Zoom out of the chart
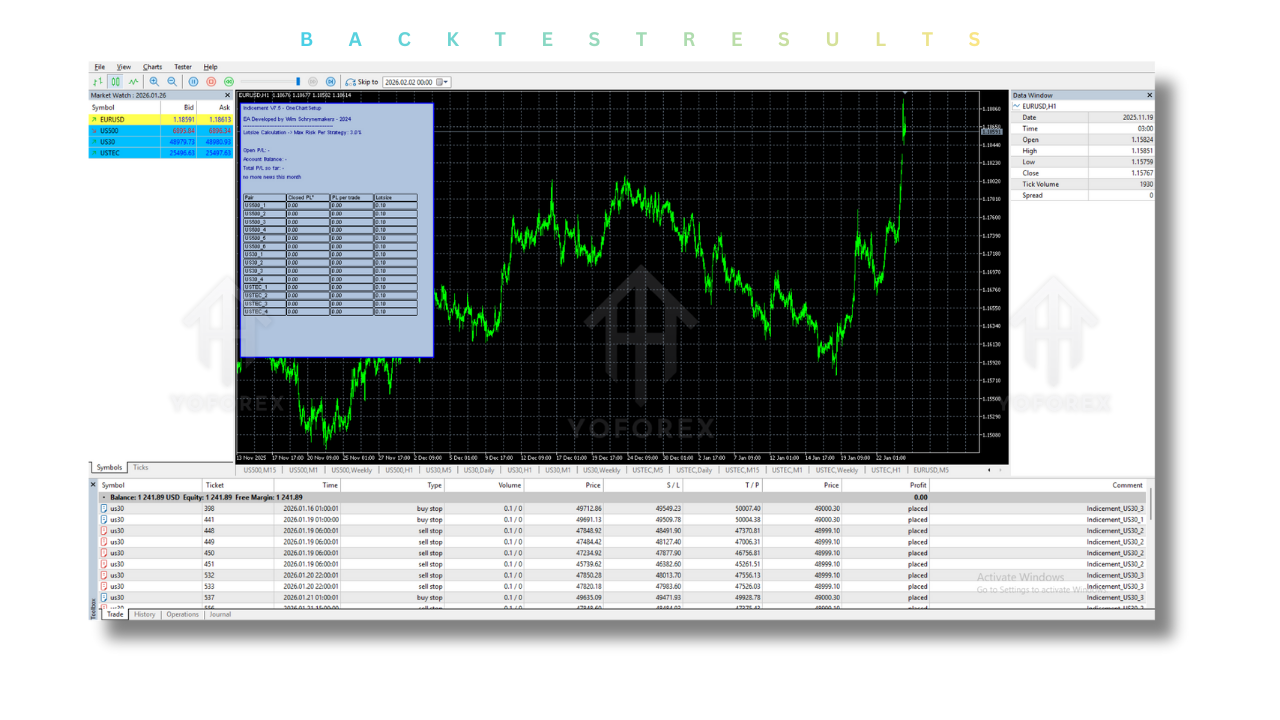Image resolution: width=1280 pixels, height=720 pixels. click(172, 81)
